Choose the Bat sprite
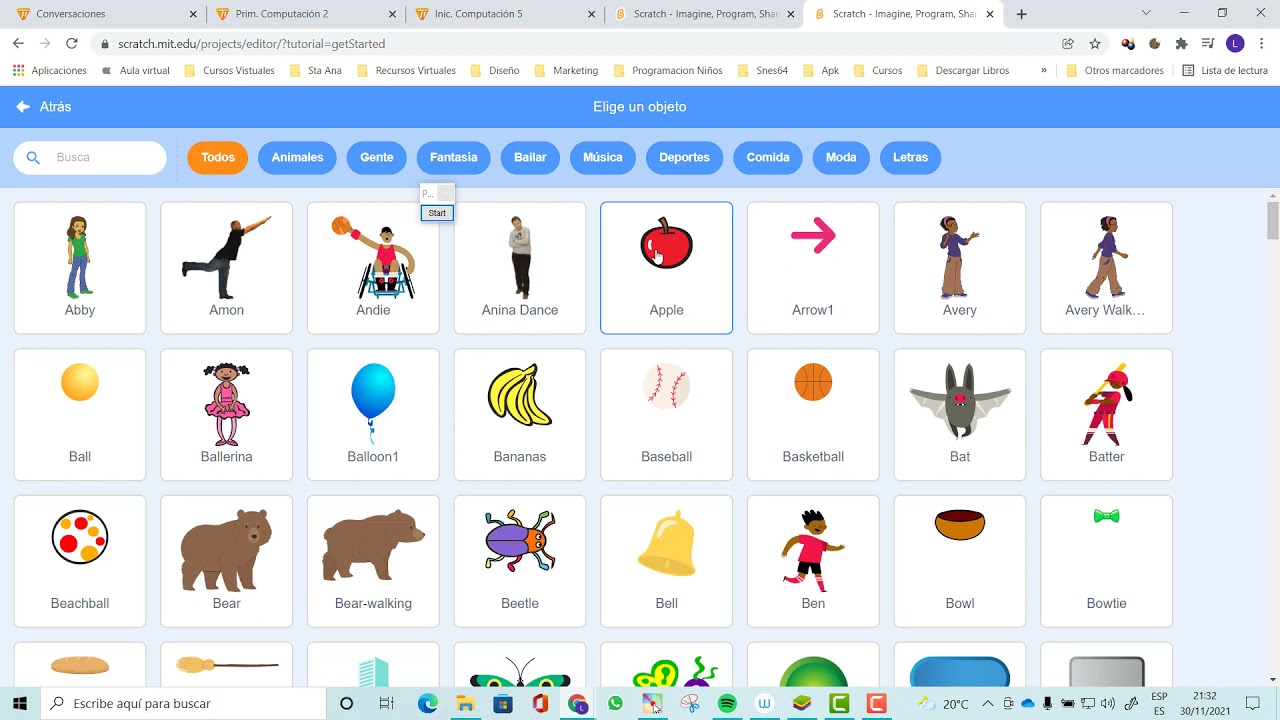The height and width of the screenshot is (720, 1280). [x=960, y=415]
